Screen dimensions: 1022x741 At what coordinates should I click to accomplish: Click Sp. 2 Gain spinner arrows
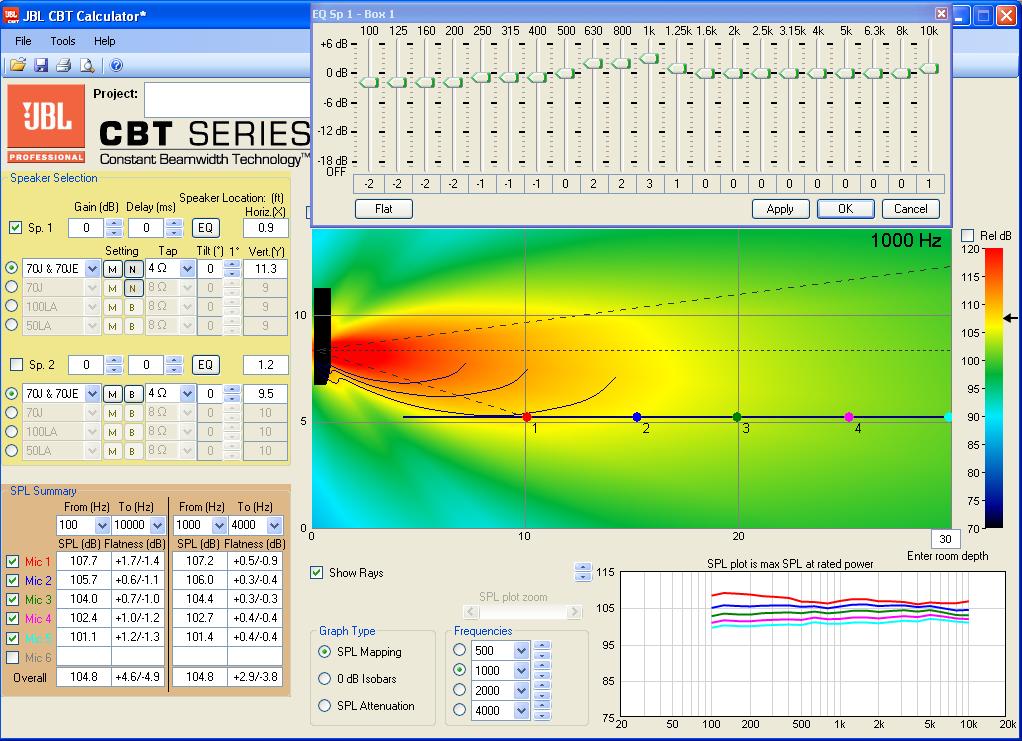click(x=114, y=365)
